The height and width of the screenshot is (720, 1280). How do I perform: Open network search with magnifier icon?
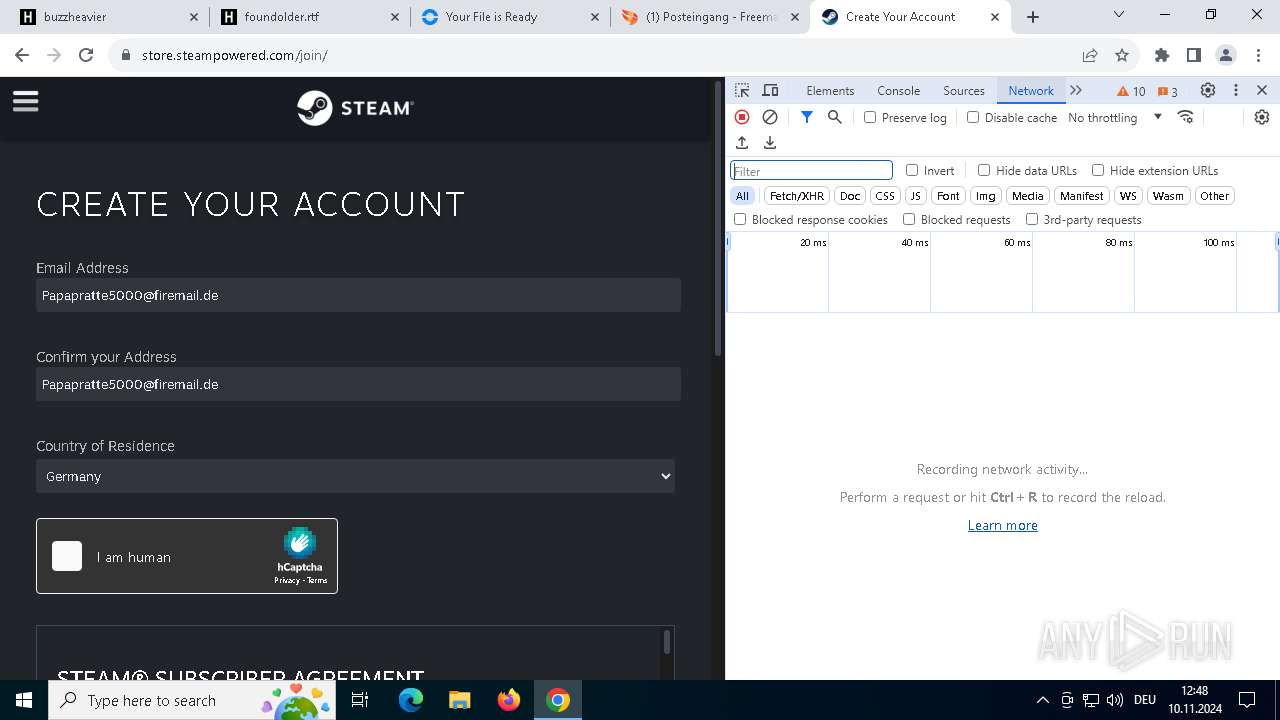pyautogui.click(x=835, y=117)
